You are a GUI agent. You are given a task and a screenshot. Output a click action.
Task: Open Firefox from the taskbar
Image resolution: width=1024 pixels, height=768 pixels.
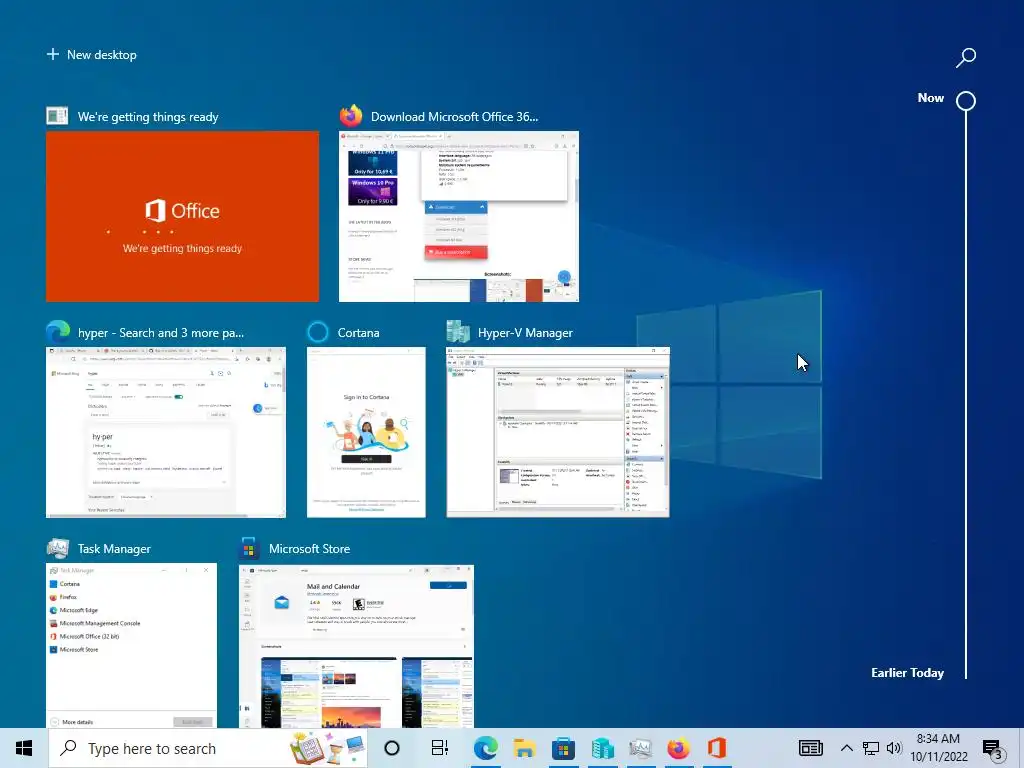[x=679, y=748]
